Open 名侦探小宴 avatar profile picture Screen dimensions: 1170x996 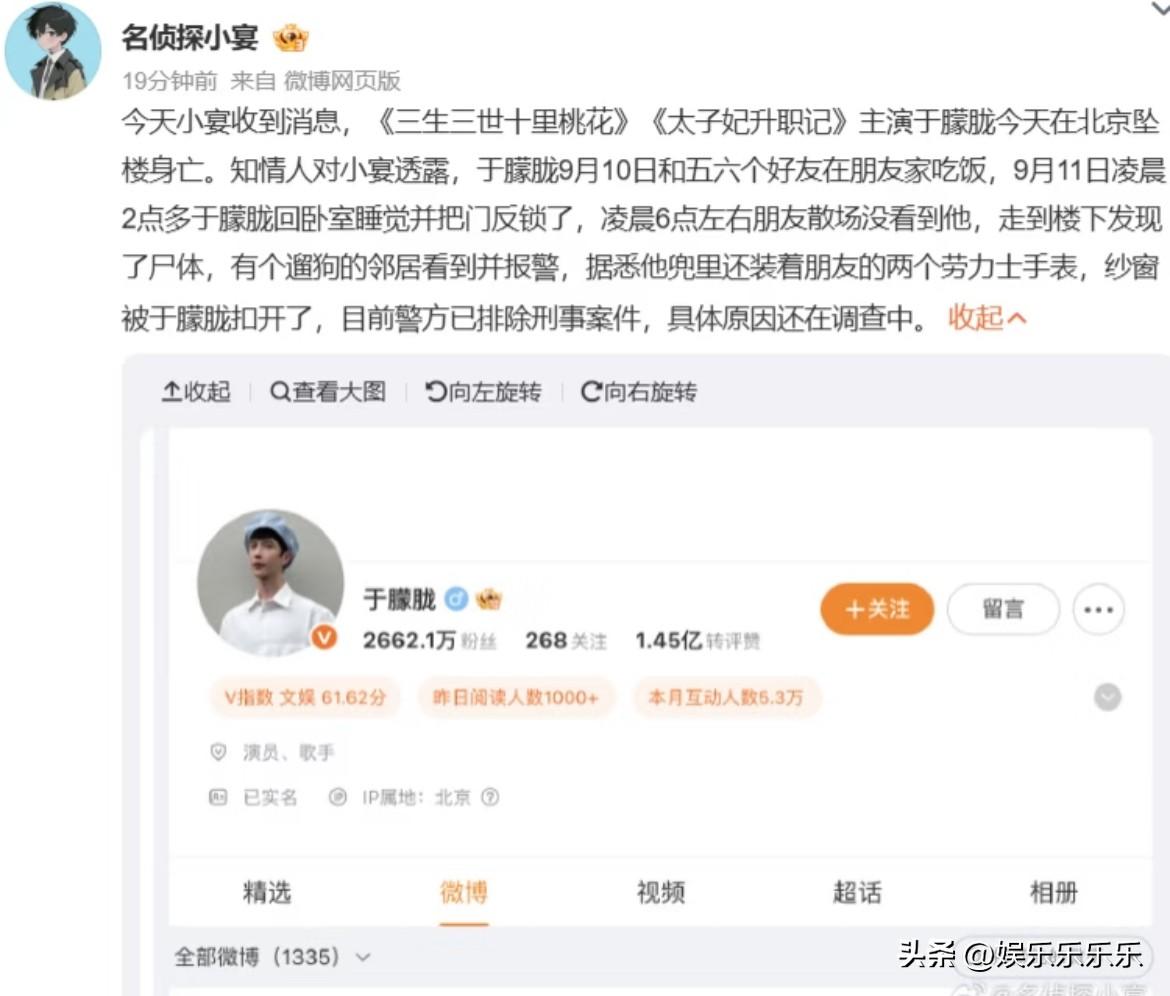[53, 51]
